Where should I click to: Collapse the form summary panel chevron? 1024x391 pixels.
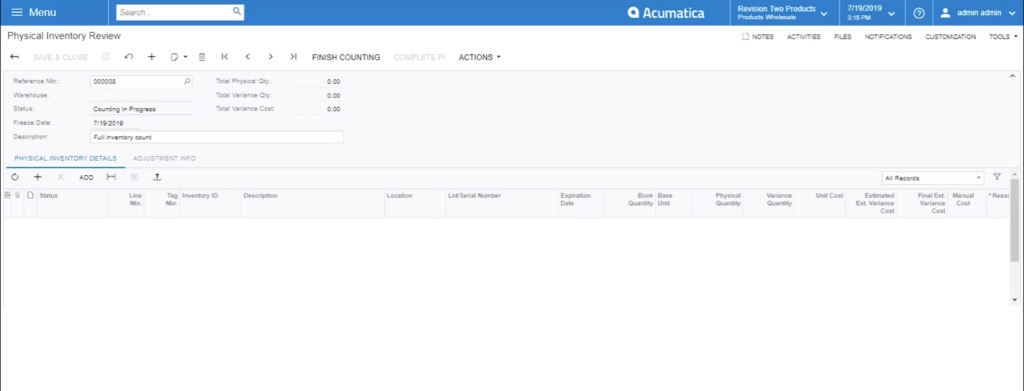coord(1012,76)
